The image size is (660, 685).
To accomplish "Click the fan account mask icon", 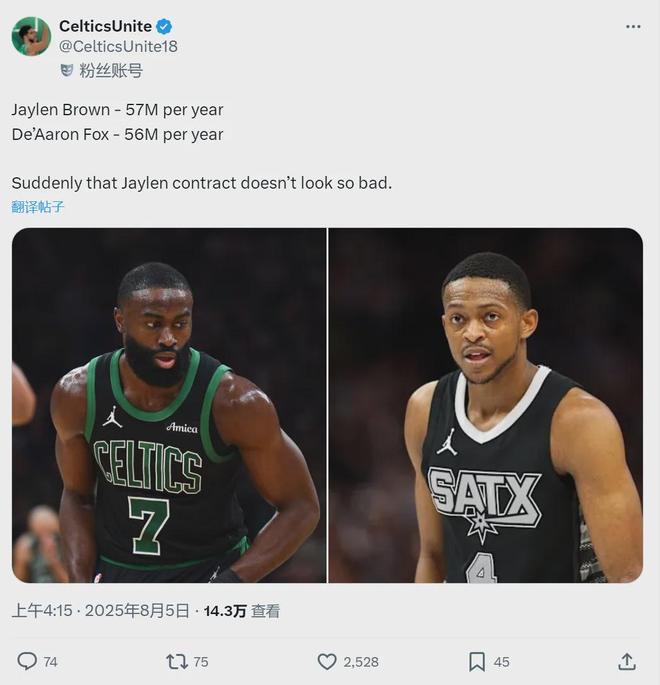I will (x=66, y=70).
